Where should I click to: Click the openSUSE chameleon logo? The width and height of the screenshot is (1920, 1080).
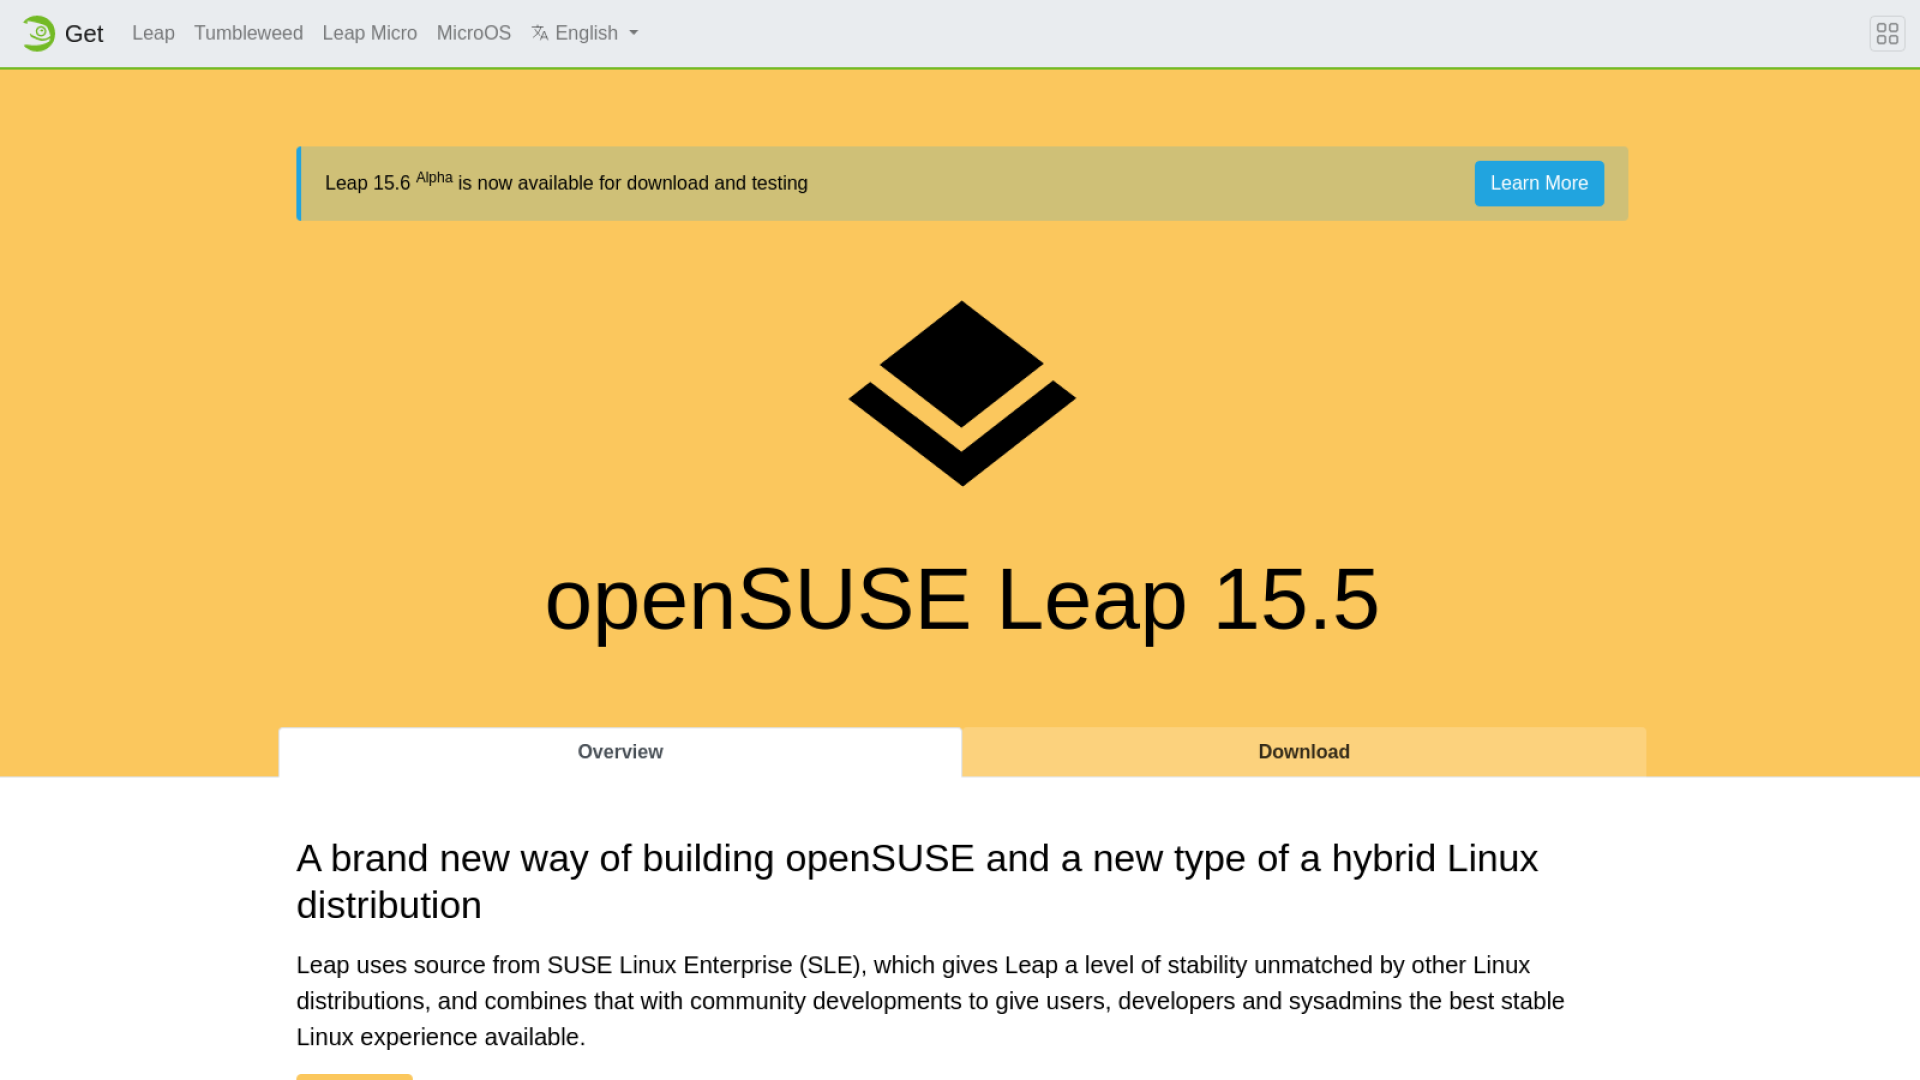(x=38, y=33)
